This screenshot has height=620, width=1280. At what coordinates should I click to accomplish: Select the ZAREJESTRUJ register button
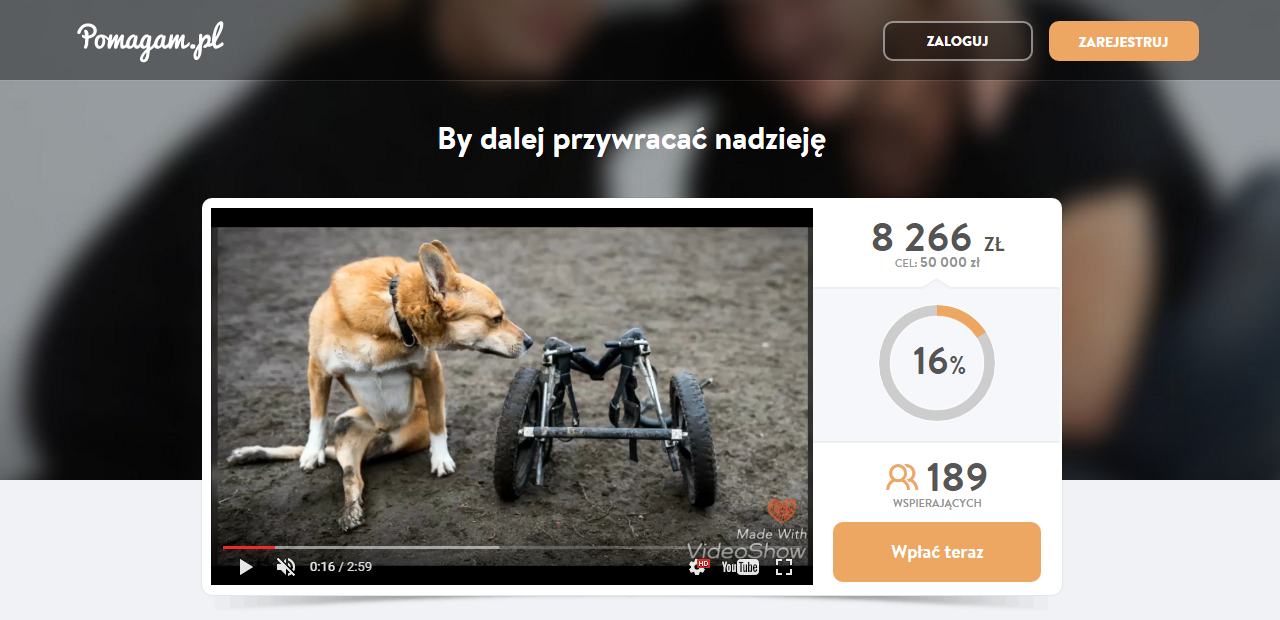(1124, 41)
